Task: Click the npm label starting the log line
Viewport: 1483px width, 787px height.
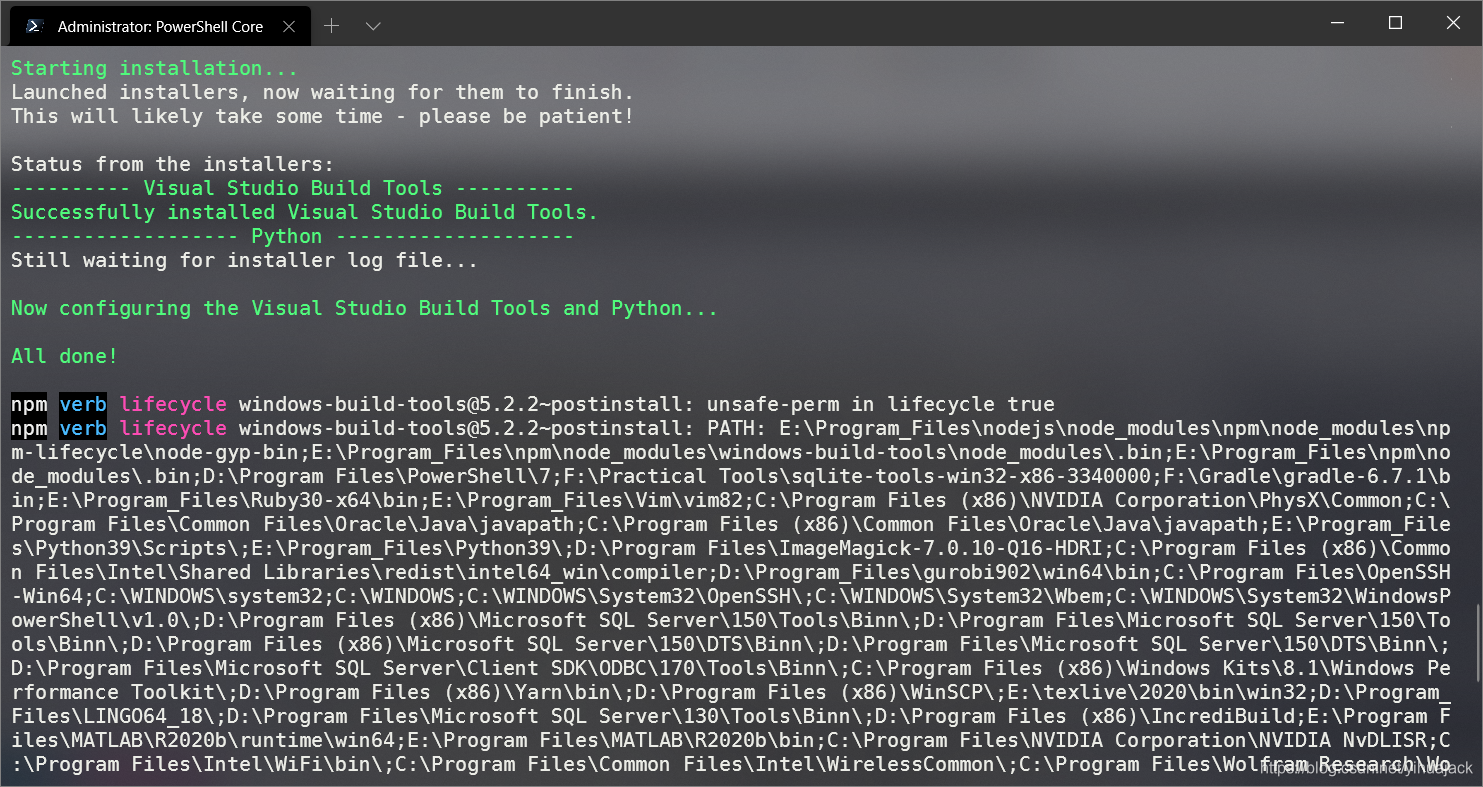Action: pos(28,404)
